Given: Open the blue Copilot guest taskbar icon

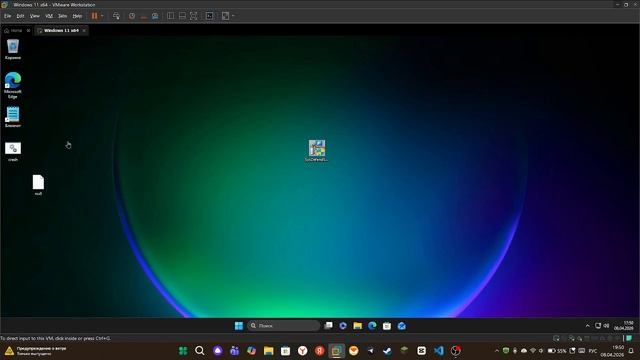Looking at the screenshot, I should click(343, 326).
